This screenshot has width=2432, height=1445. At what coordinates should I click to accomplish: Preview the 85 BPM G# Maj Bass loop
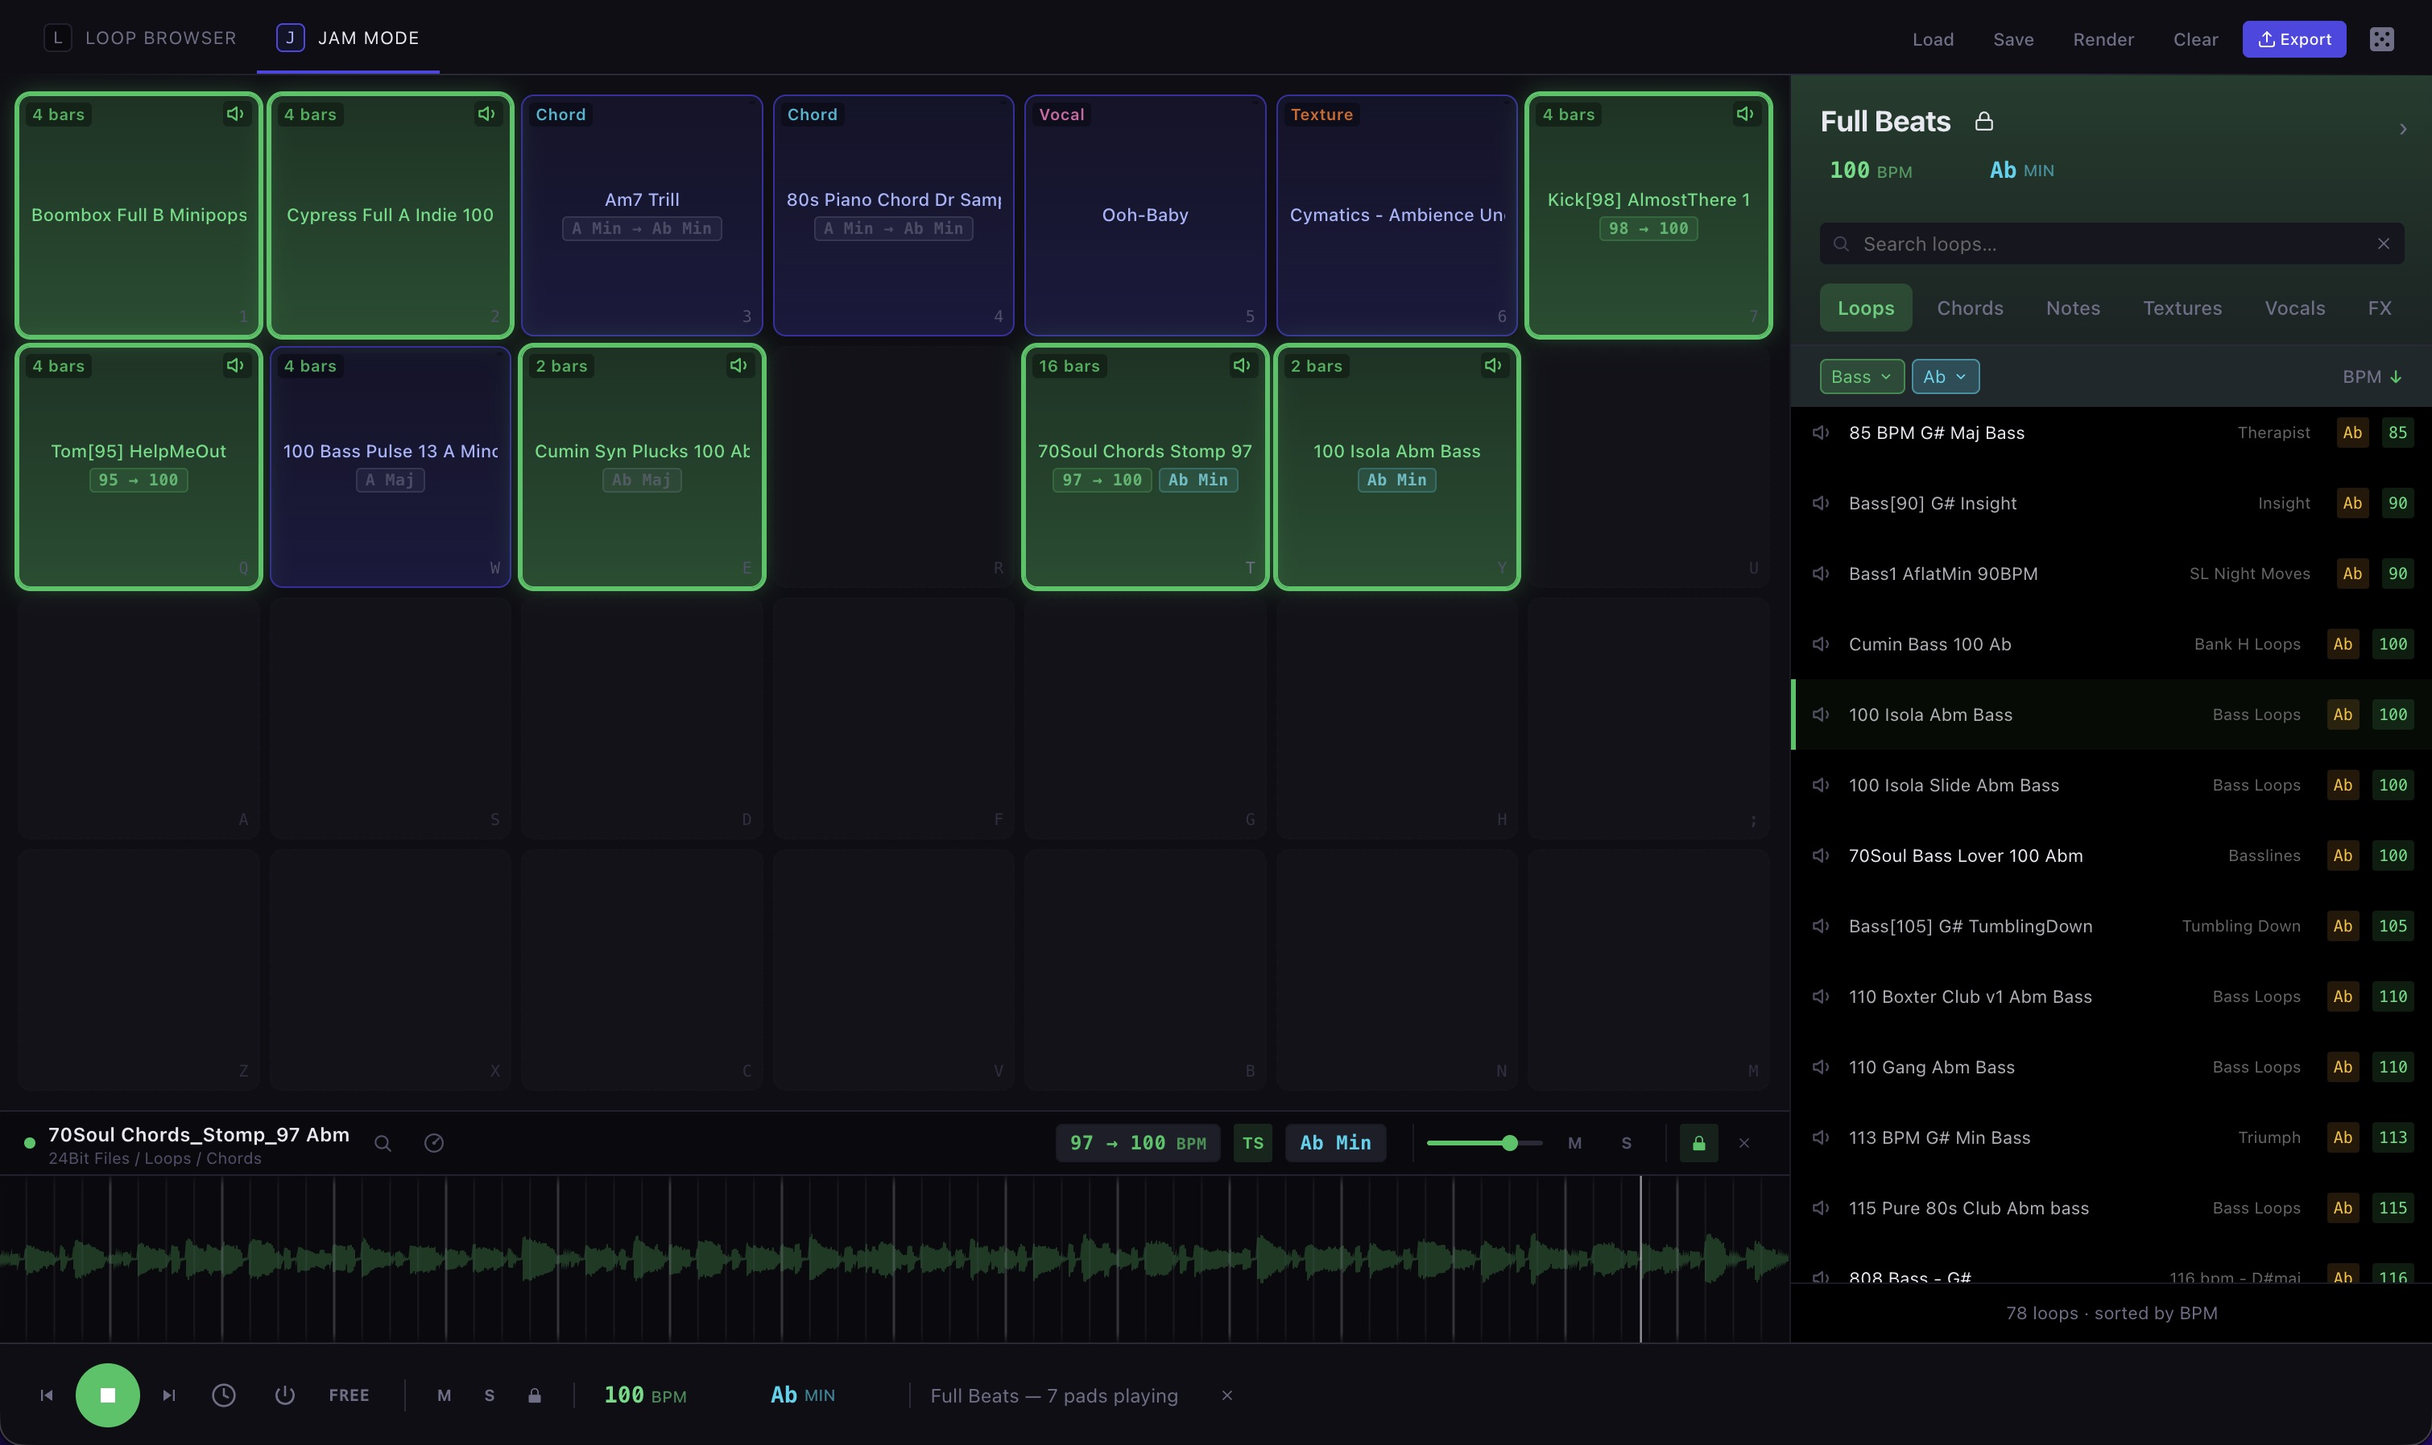pos(1821,433)
